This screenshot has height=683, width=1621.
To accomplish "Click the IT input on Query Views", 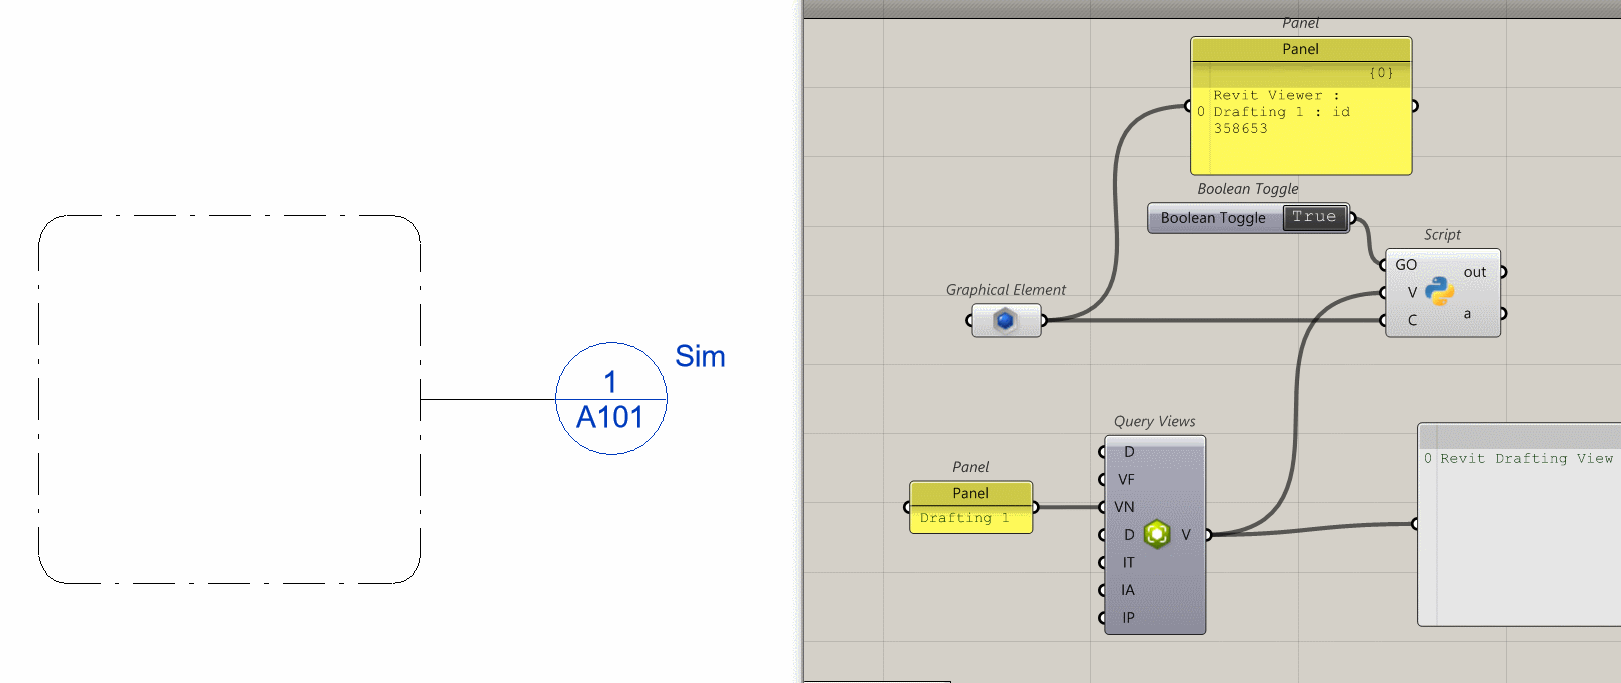I will pos(1128,562).
